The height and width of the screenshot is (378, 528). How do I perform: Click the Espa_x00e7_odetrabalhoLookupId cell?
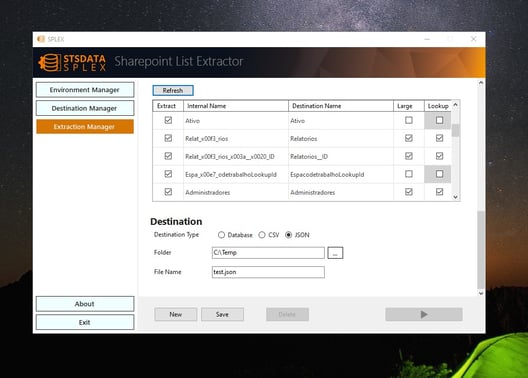point(236,174)
